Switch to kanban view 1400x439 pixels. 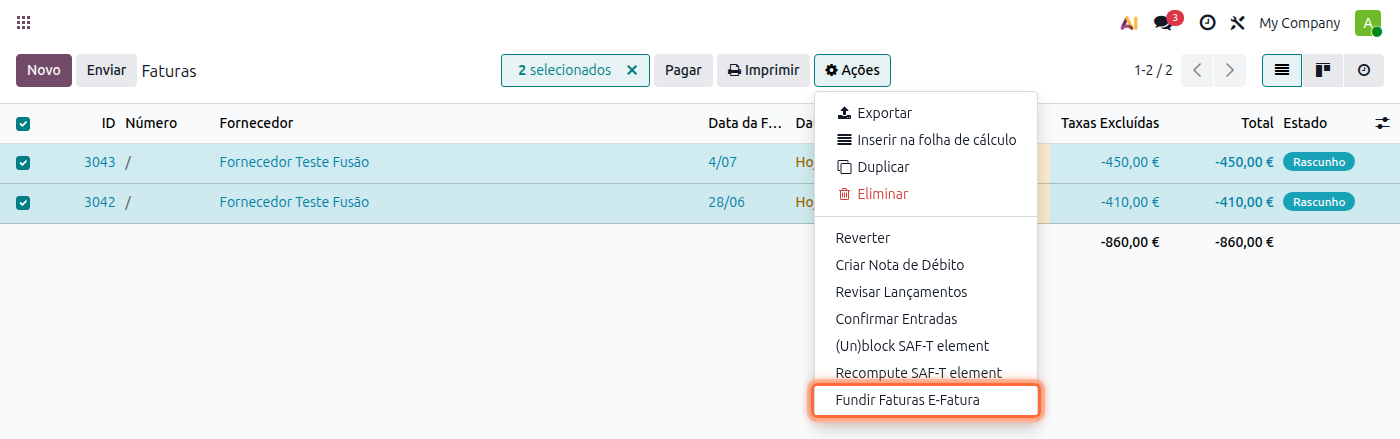pos(1322,71)
